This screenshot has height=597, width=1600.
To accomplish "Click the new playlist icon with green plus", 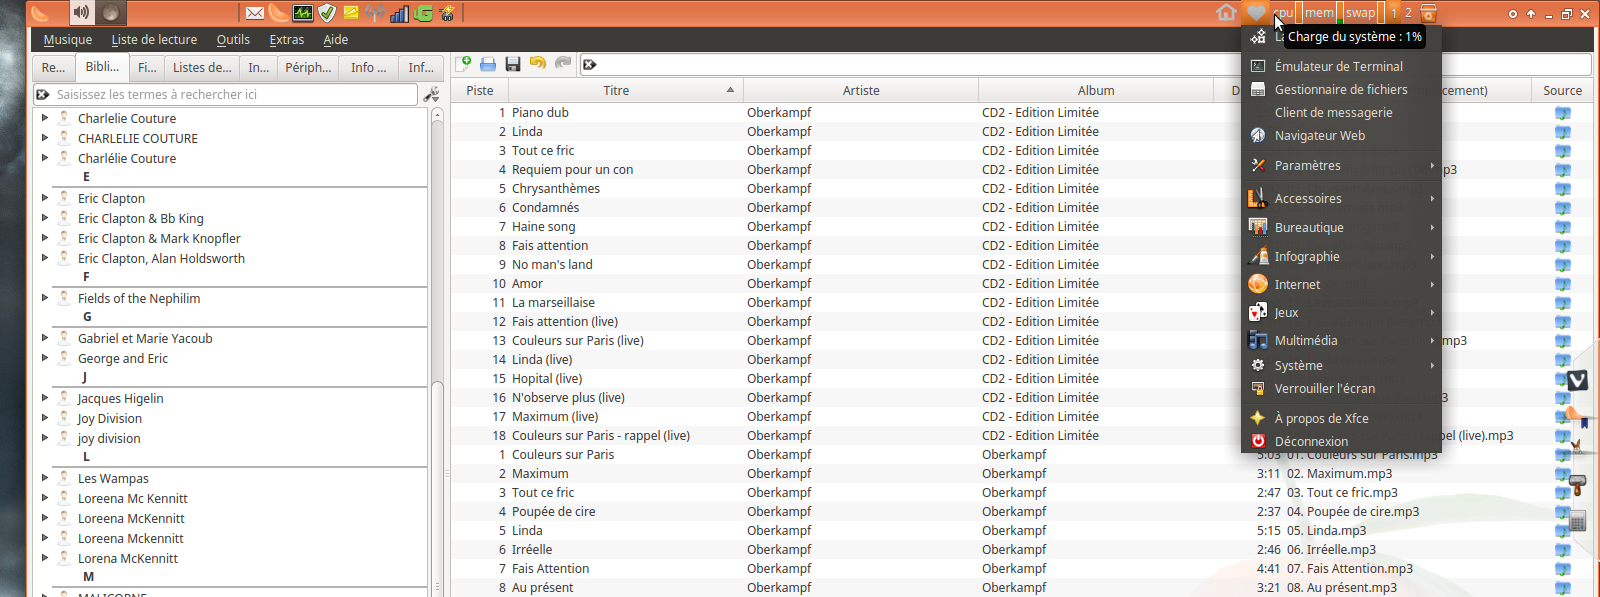I will click(464, 64).
